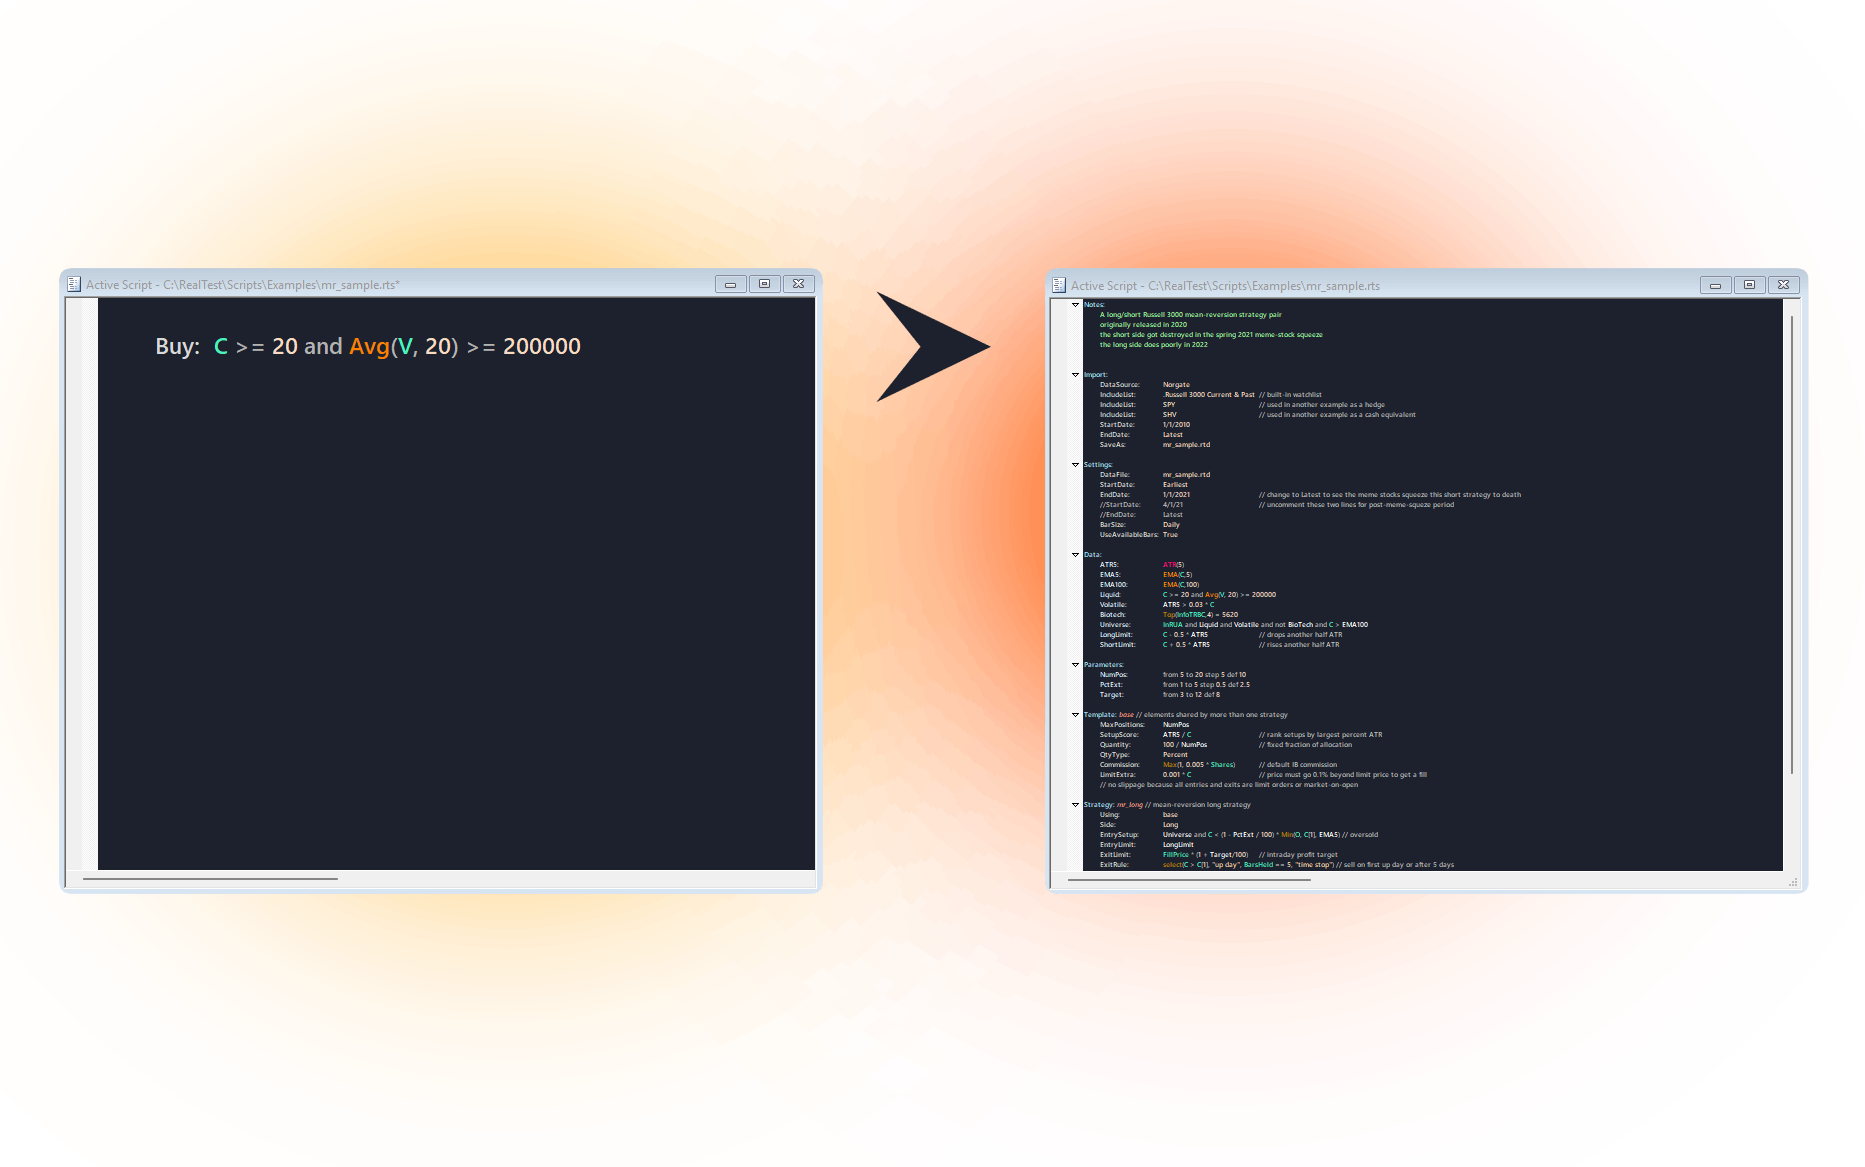Click horizontal scrollbar below the full script
The height and width of the screenshot is (1167, 1865).
pyautogui.click(x=1188, y=880)
